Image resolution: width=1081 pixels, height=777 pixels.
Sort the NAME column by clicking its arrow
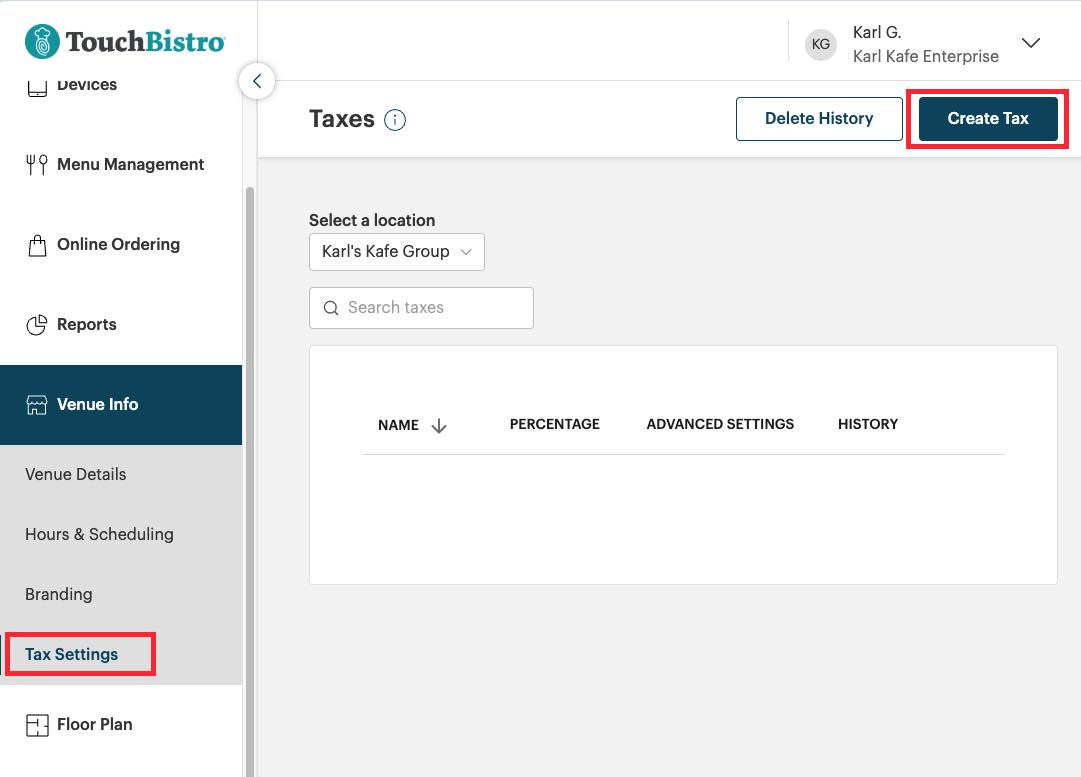point(439,425)
